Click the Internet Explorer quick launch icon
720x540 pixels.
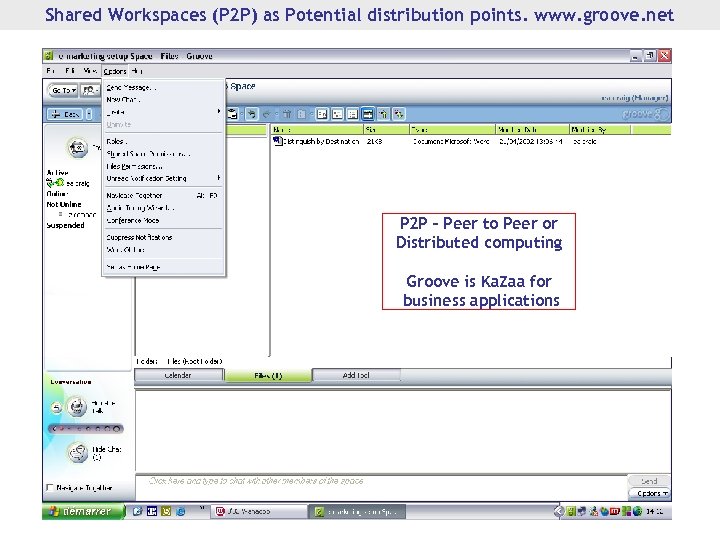[181, 512]
